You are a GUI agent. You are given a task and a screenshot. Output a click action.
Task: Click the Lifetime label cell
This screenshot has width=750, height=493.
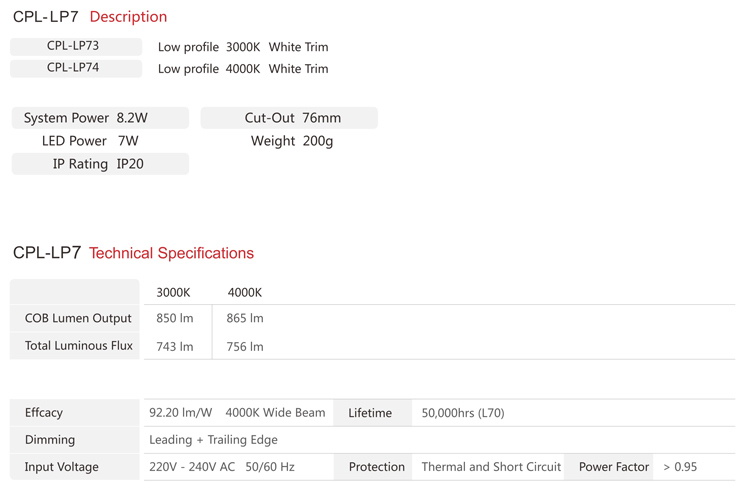coord(370,412)
